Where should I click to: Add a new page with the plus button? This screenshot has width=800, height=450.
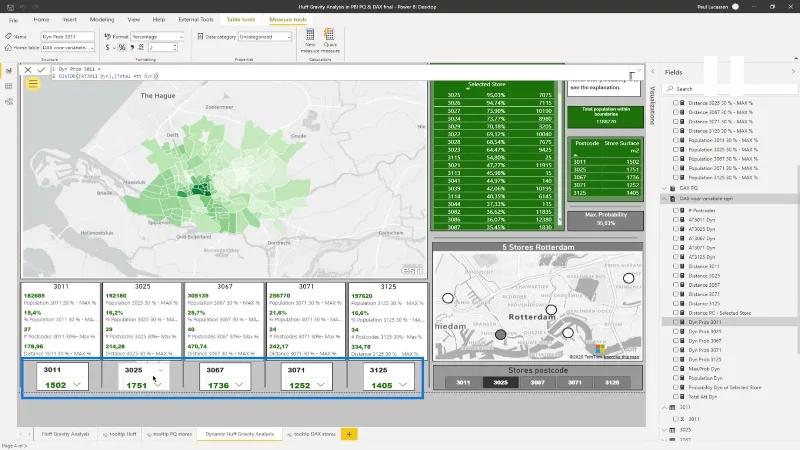349,434
